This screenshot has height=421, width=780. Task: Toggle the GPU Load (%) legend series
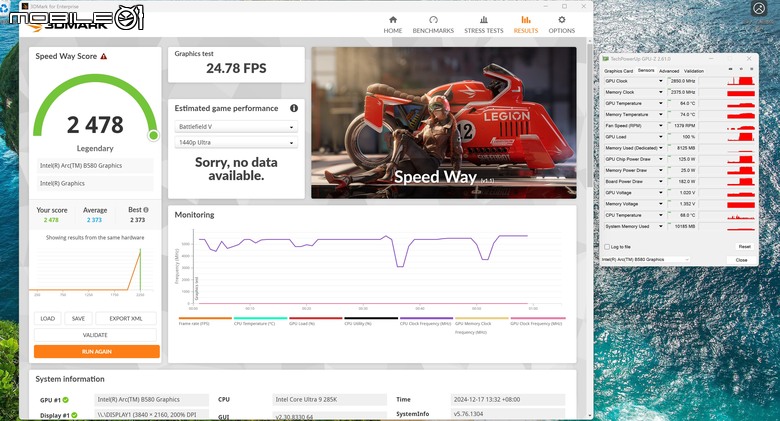click(315, 321)
